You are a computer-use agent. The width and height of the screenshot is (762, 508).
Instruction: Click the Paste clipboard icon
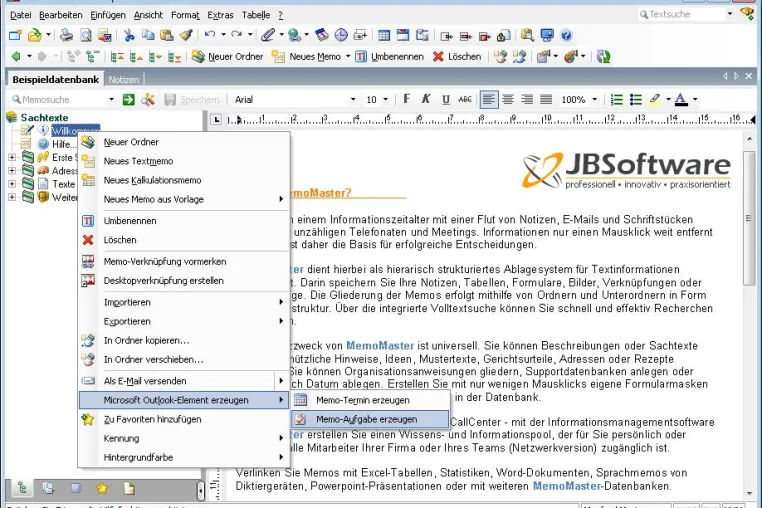tap(167, 35)
